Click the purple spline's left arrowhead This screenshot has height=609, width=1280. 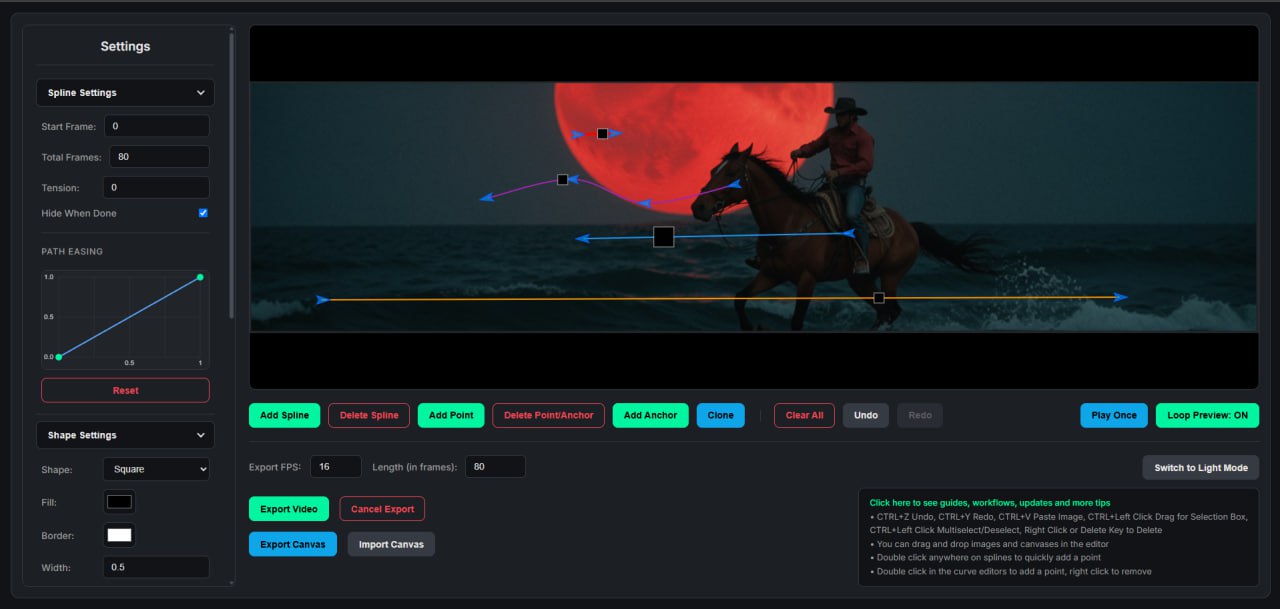pos(486,197)
